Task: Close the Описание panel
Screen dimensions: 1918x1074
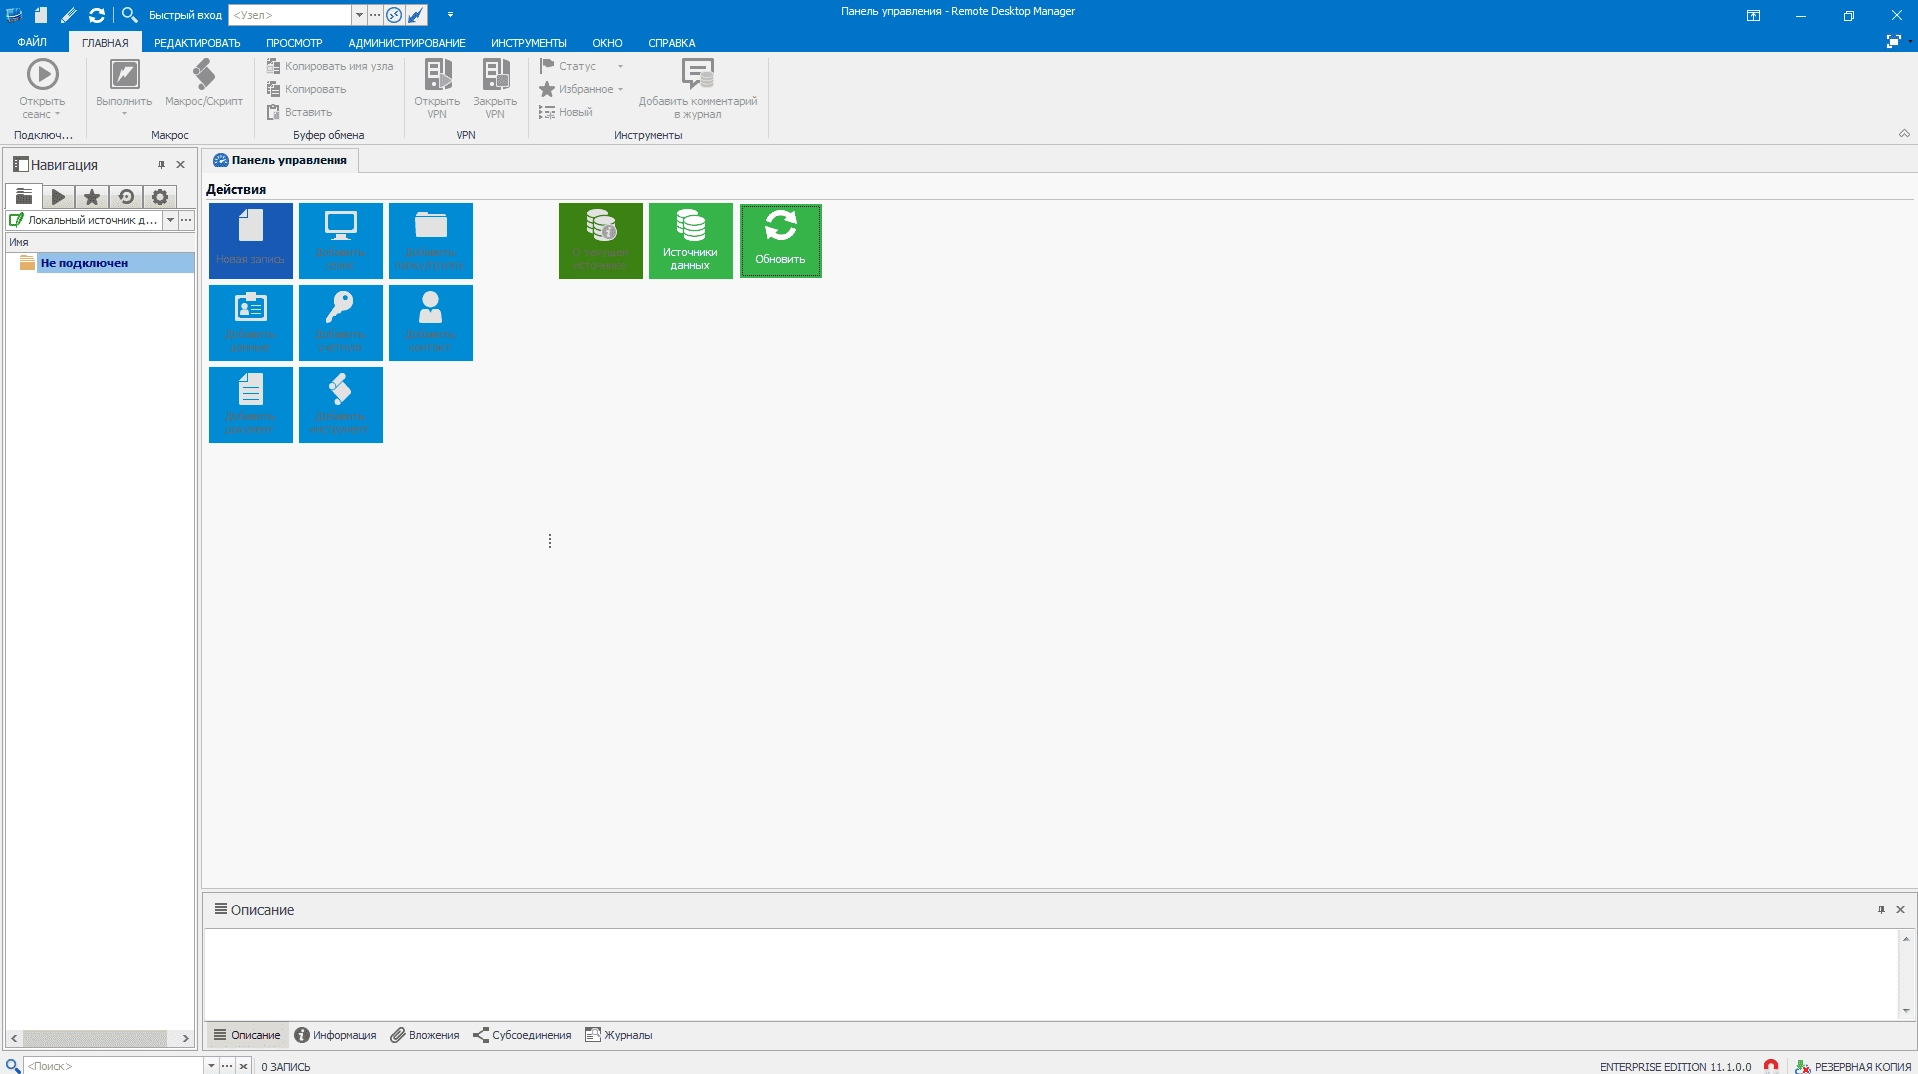Action: (1901, 910)
